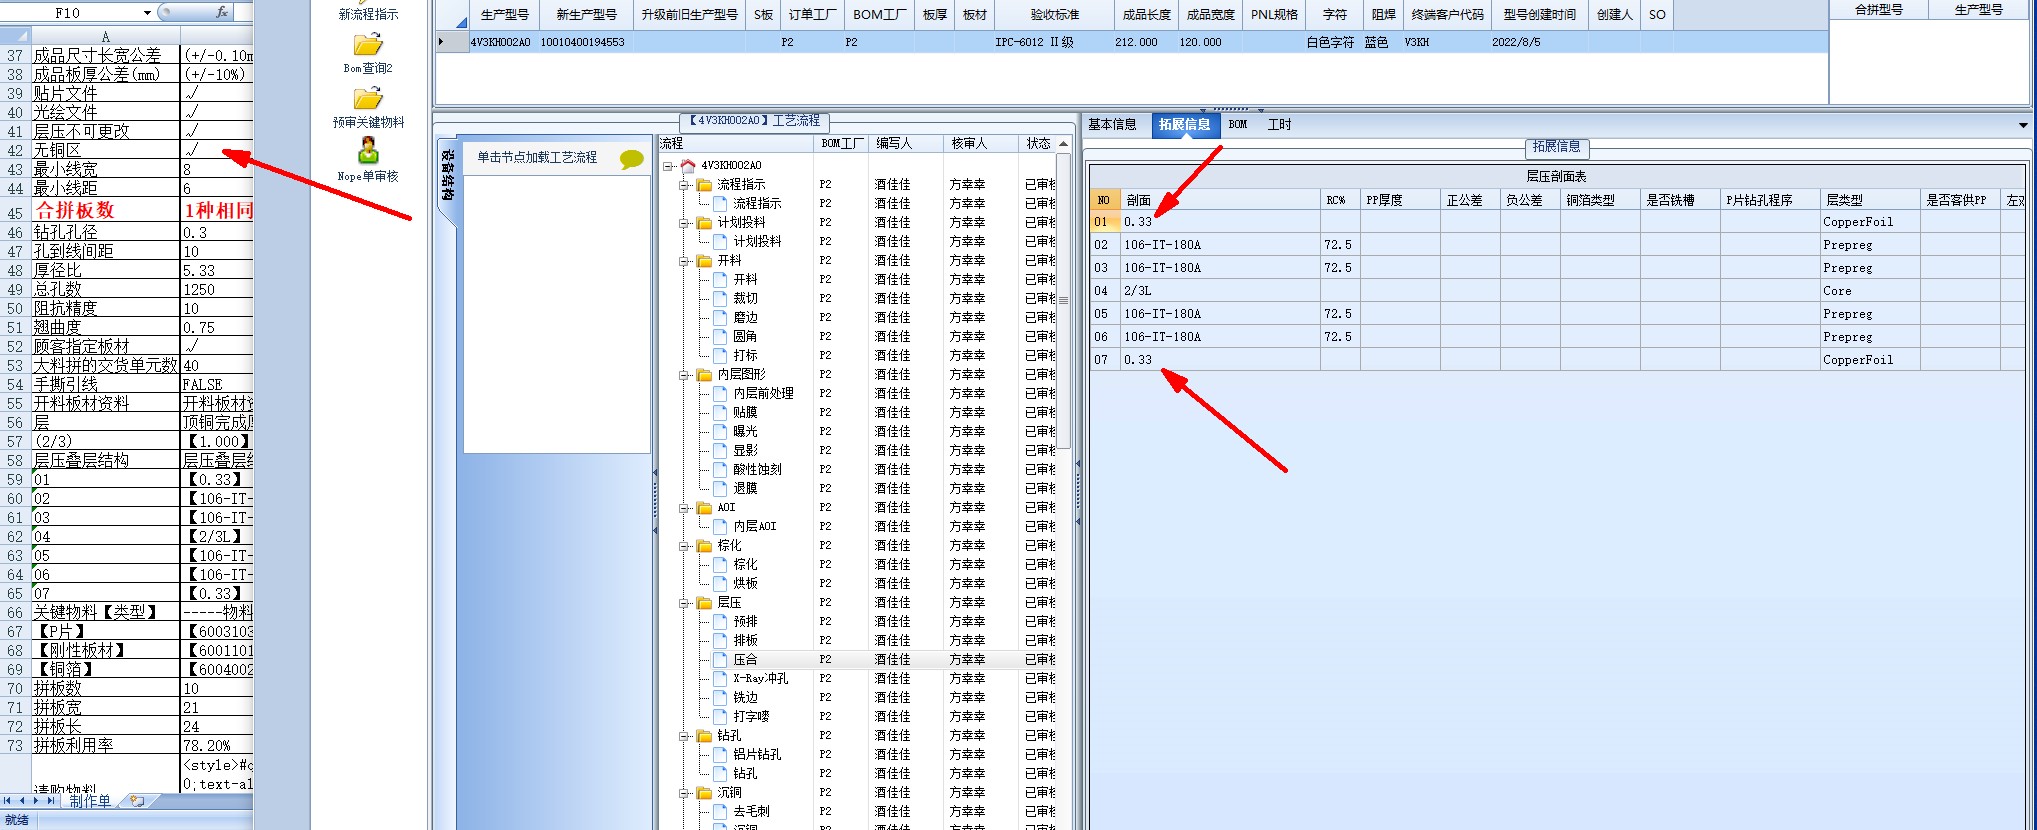Click the page icon beside 贴膜
Screen dimensions: 2037x830
[x=721, y=412]
